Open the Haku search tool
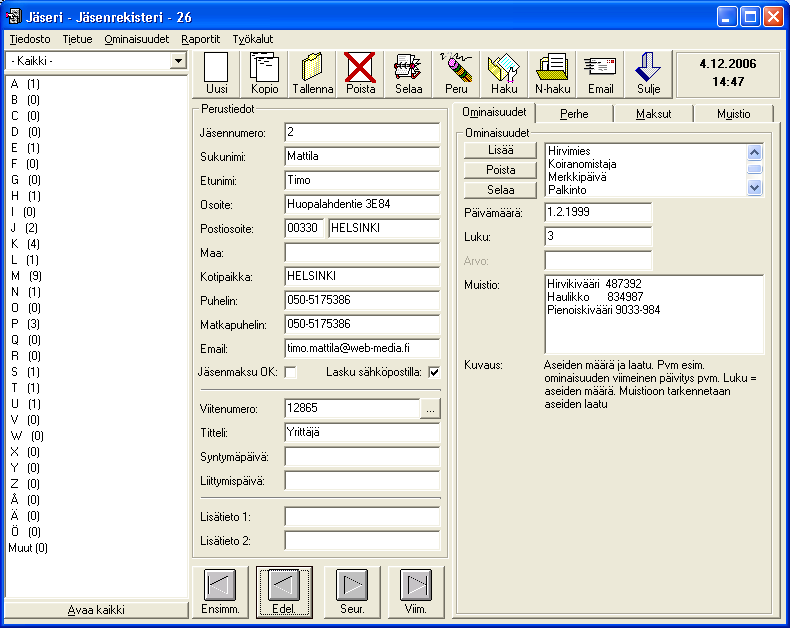Viewport: 790px width, 628px height. pyautogui.click(x=504, y=74)
